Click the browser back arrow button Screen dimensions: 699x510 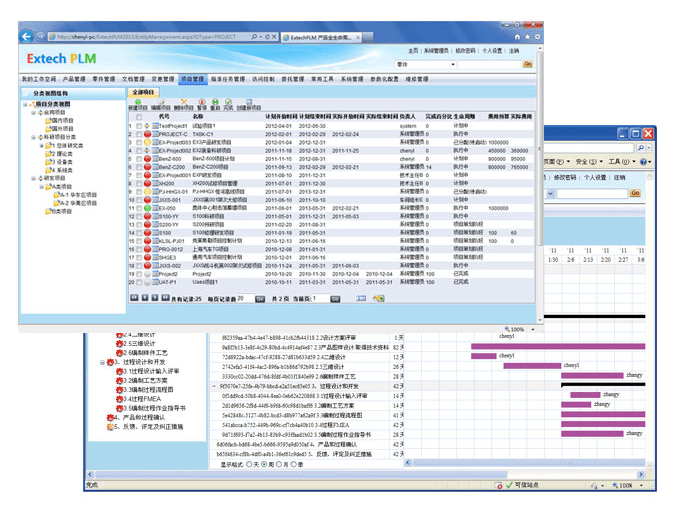coord(27,37)
